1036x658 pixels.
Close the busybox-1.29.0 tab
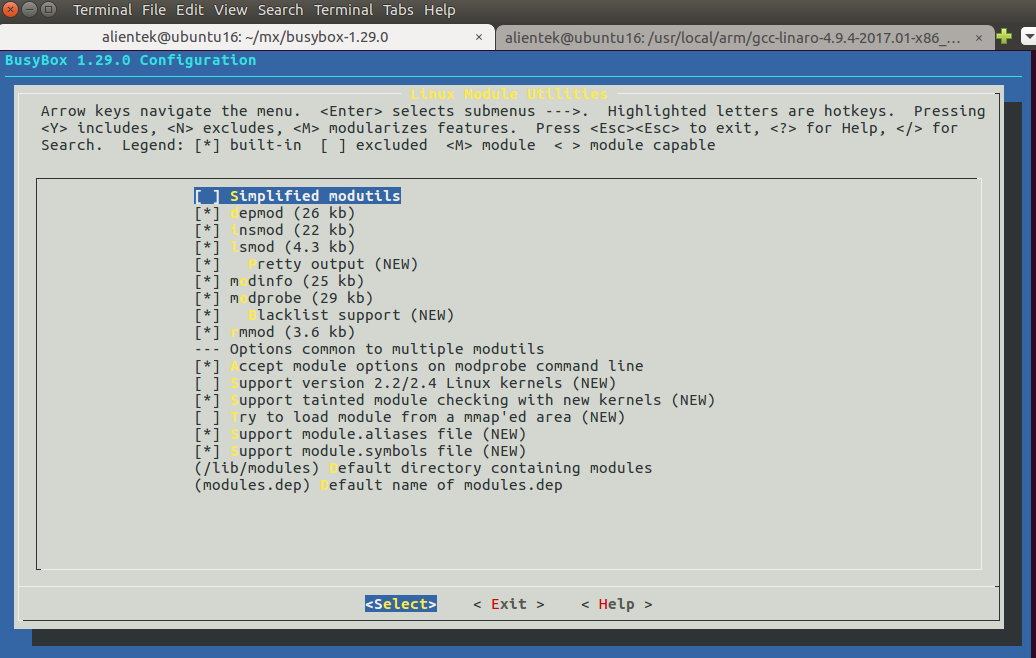pyautogui.click(x=479, y=38)
